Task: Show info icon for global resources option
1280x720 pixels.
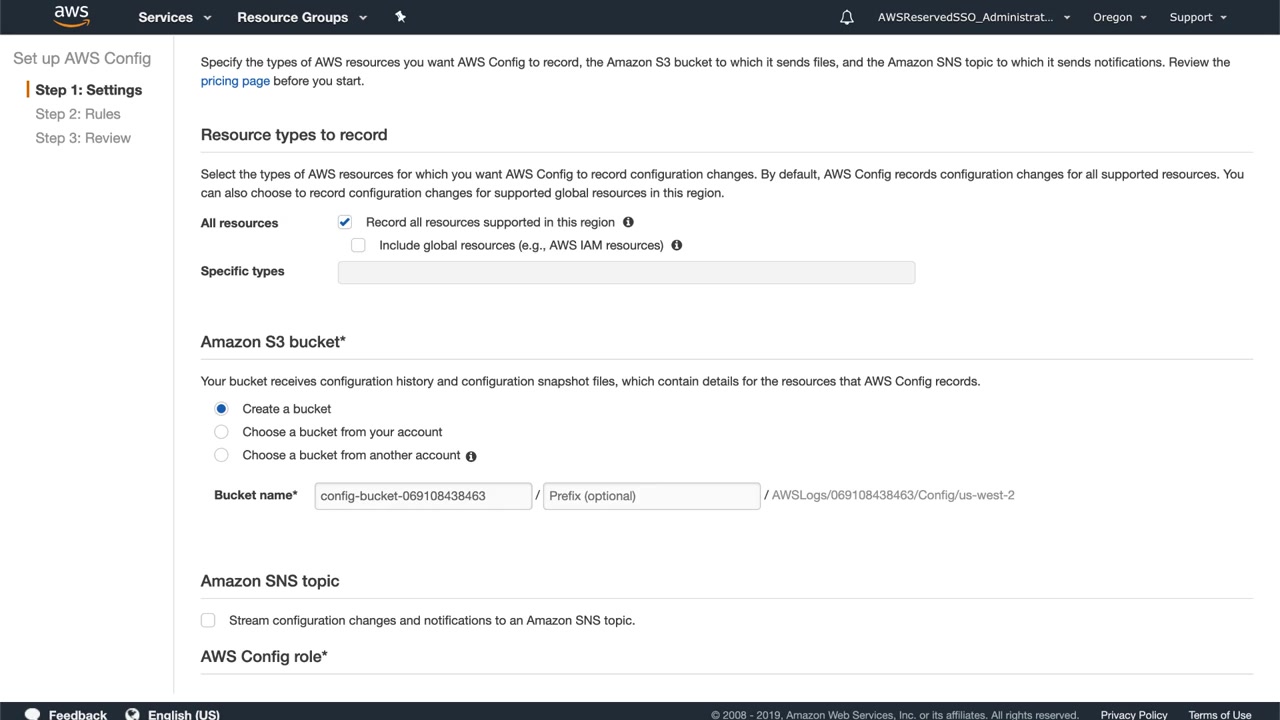Action: pyautogui.click(x=677, y=245)
